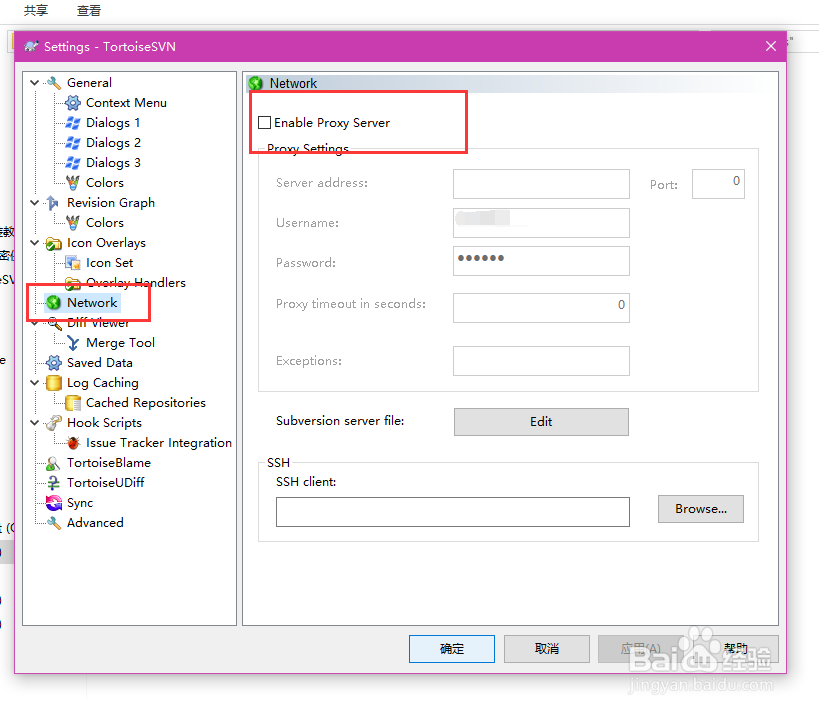Select Merge Tool settings page

click(x=121, y=343)
